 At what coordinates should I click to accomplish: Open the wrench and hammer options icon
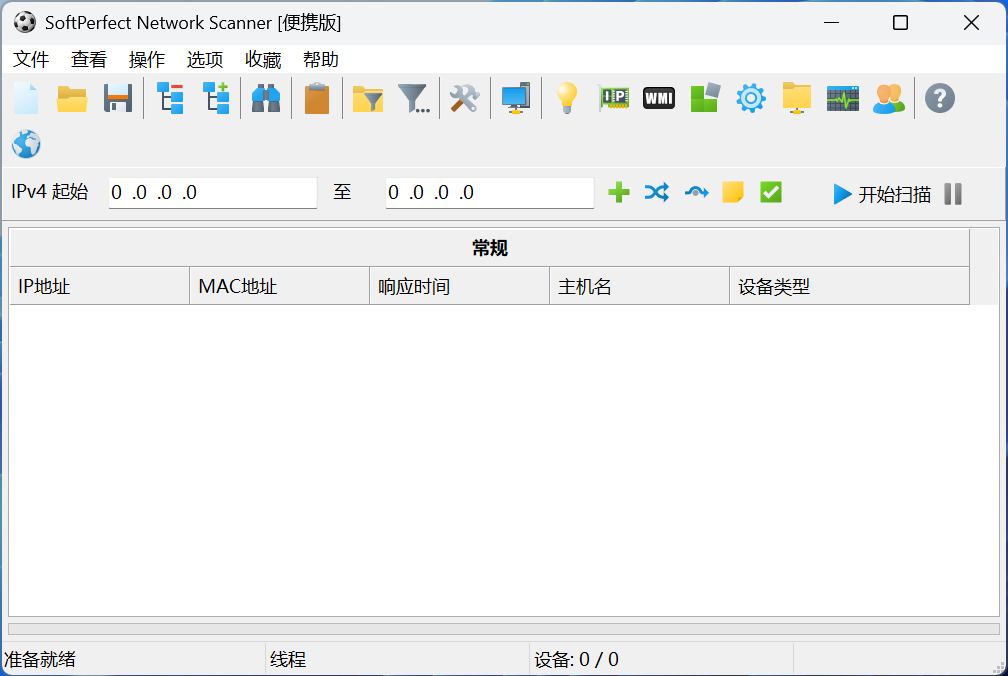[x=464, y=98]
